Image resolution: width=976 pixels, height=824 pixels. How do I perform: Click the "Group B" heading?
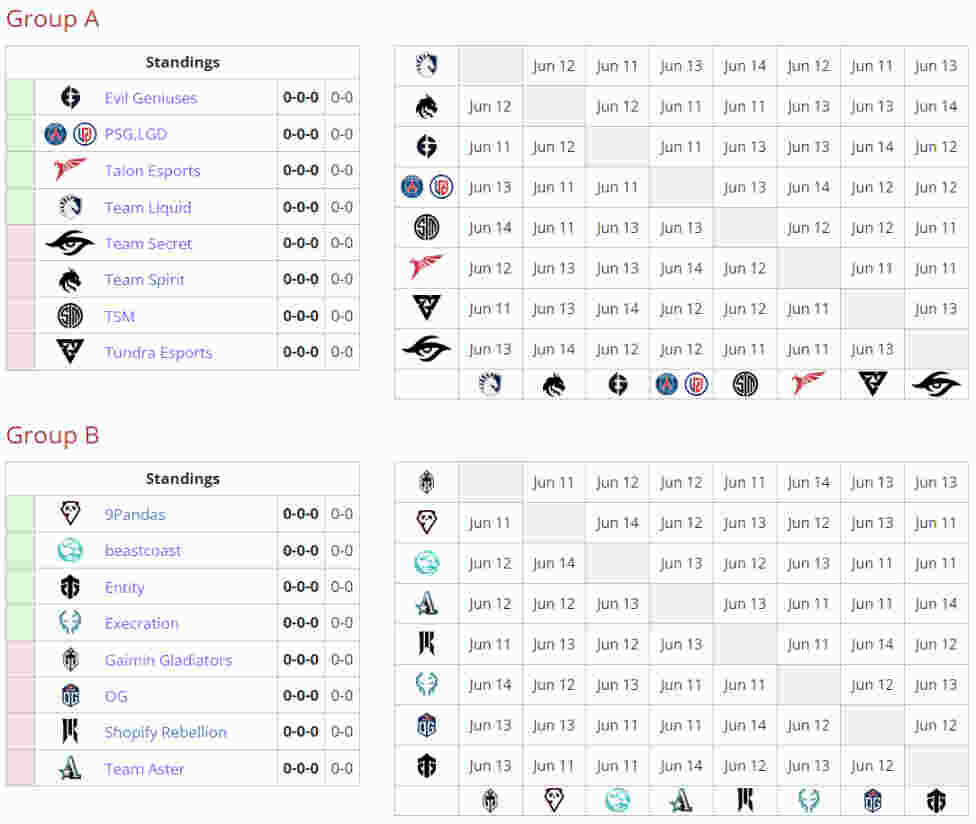click(53, 435)
